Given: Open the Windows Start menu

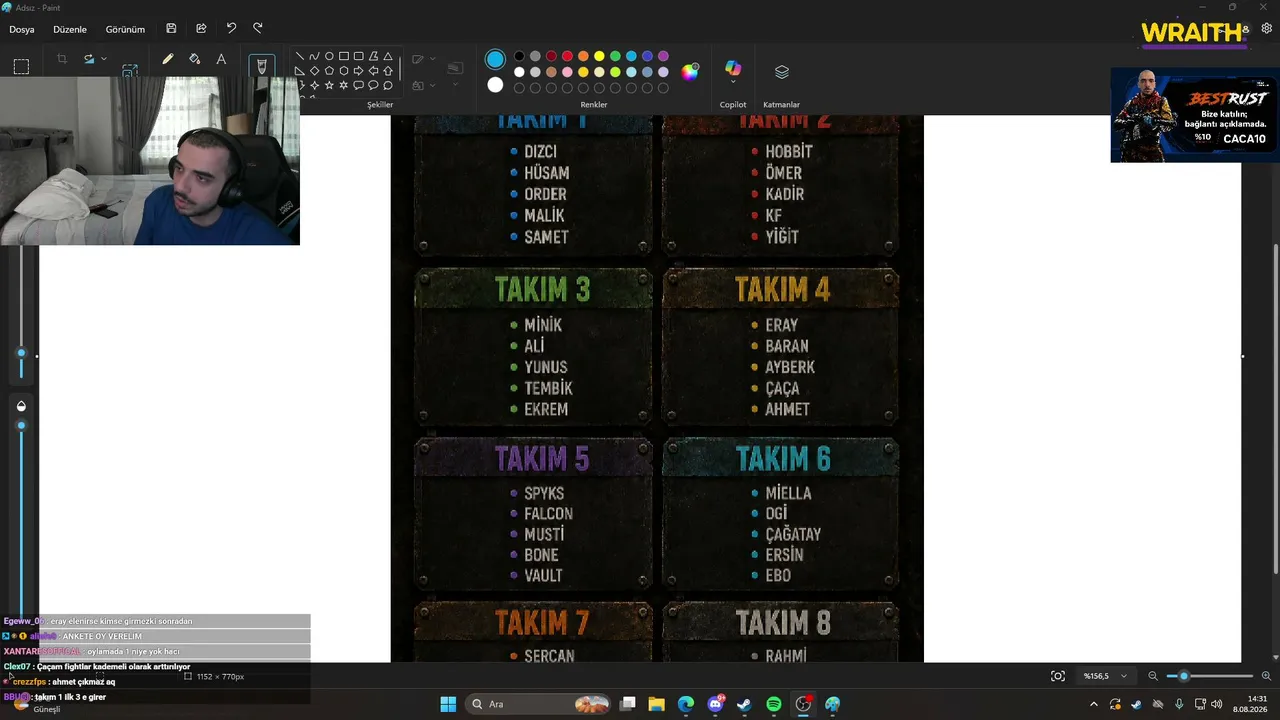Looking at the screenshot, I should 448,704.
